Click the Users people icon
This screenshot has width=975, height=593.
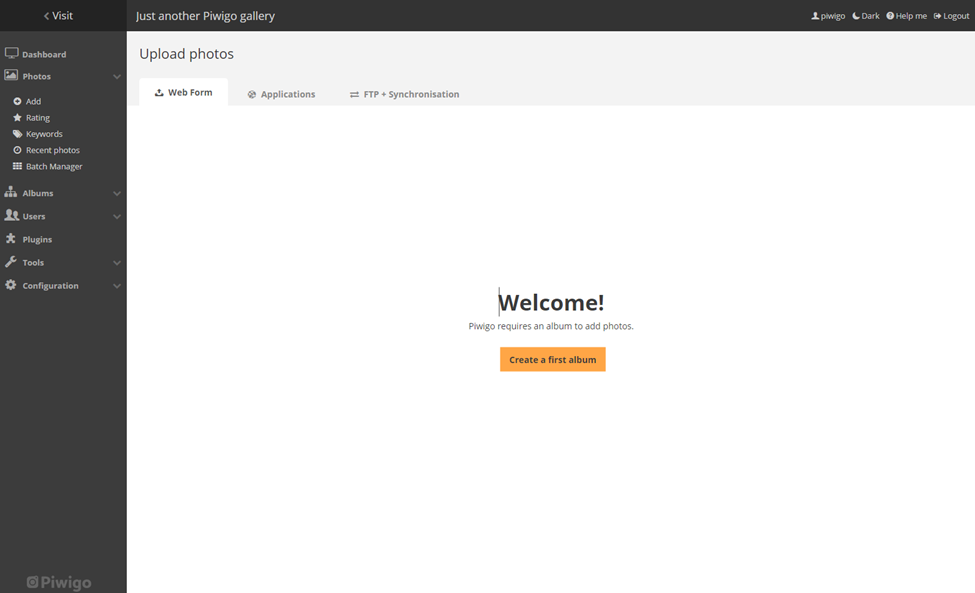click(x=11, y=215)
